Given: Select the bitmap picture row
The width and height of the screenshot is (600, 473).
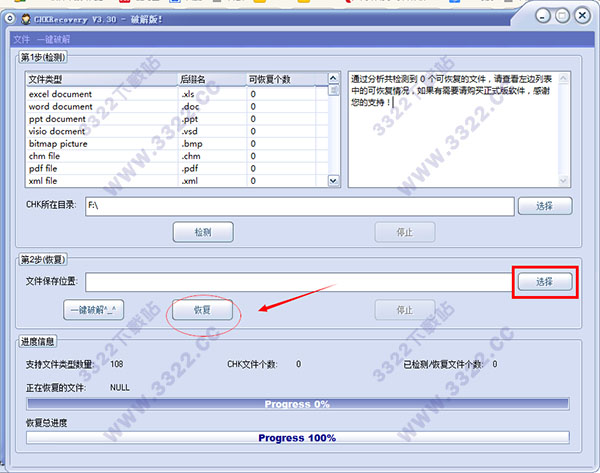Looking at the screenshot, I should point(177,144).
